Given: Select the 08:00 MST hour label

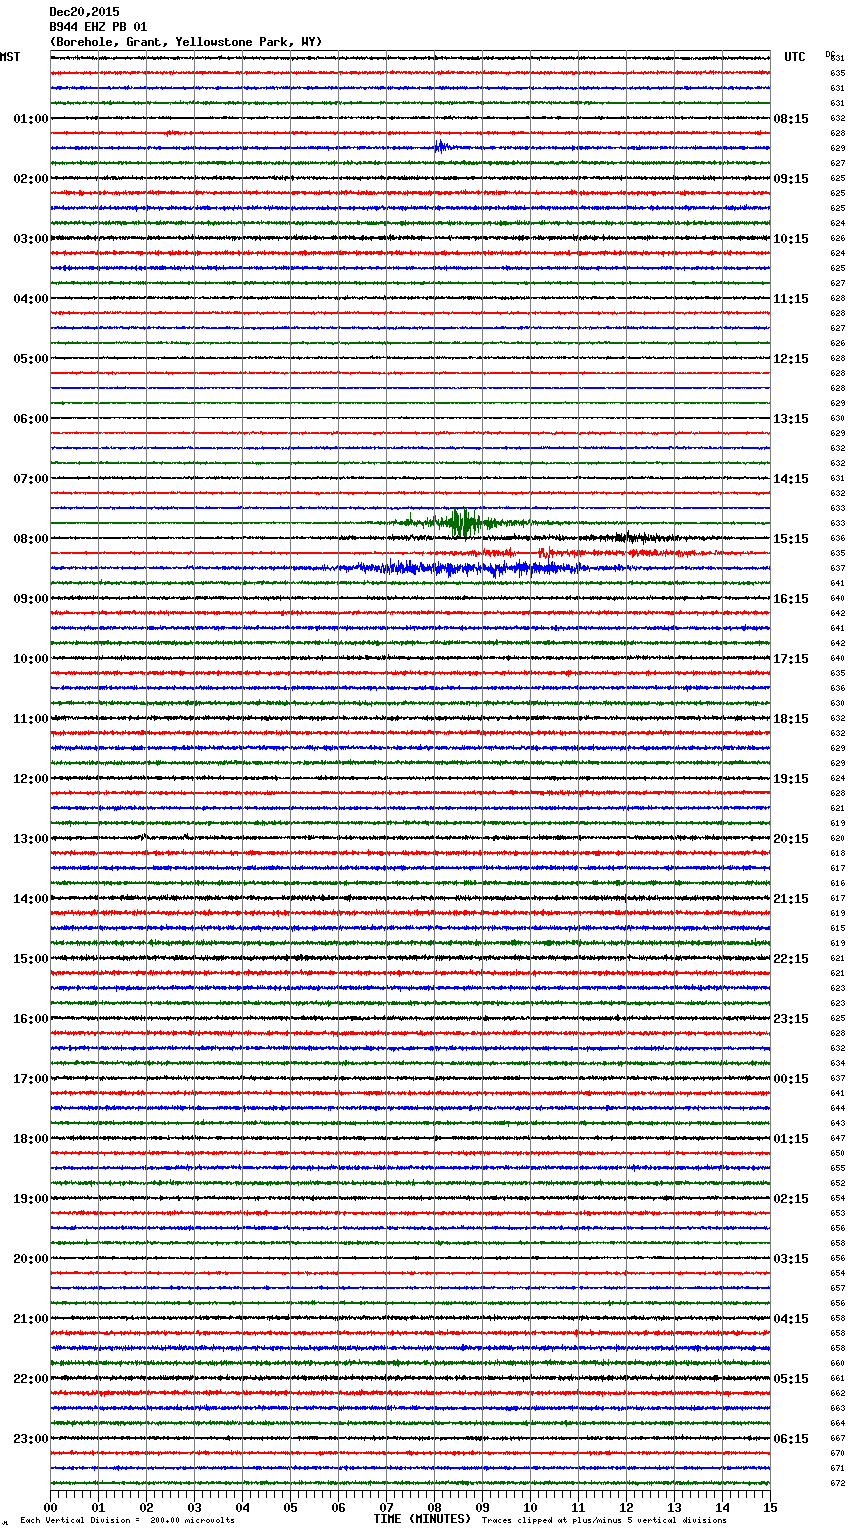Looking at the screenshot, I should click(x=31, y=539).
